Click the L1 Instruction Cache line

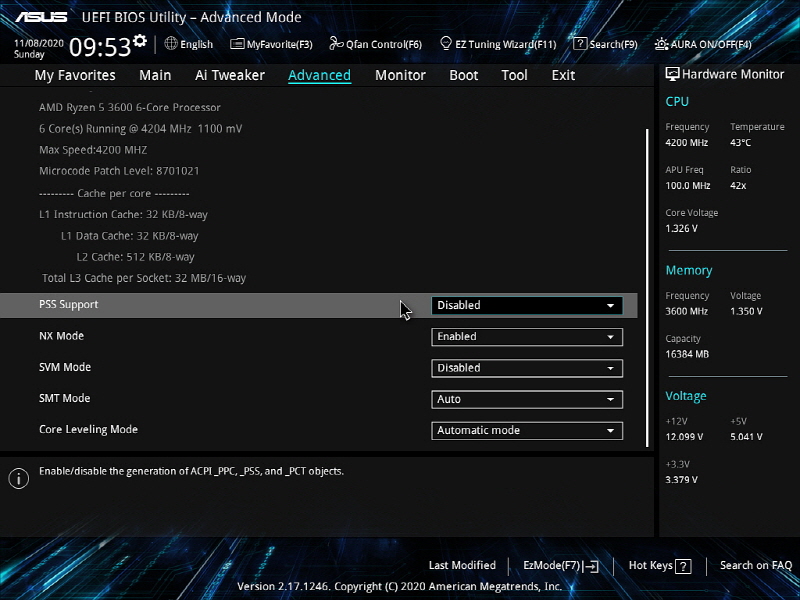(x=123, y=214)
